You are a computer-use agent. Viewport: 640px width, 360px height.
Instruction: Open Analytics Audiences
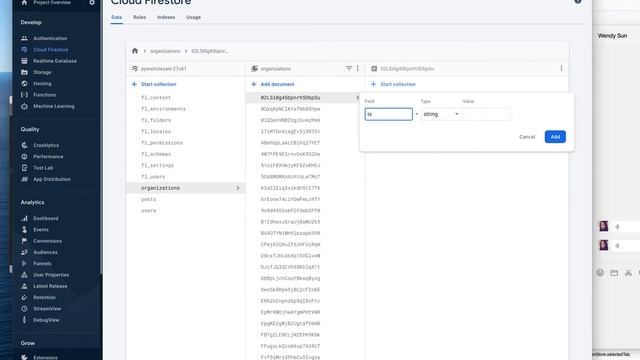click(x=45, y=252)
